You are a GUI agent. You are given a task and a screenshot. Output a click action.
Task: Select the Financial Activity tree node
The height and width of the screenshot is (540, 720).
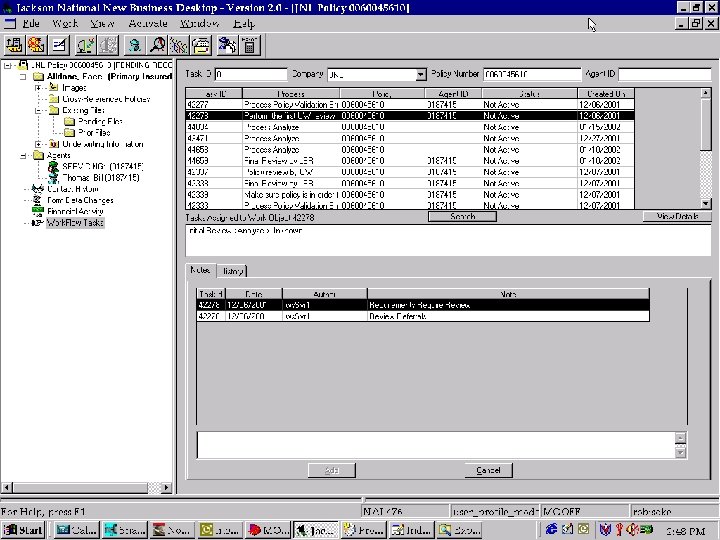click(74, 211)
